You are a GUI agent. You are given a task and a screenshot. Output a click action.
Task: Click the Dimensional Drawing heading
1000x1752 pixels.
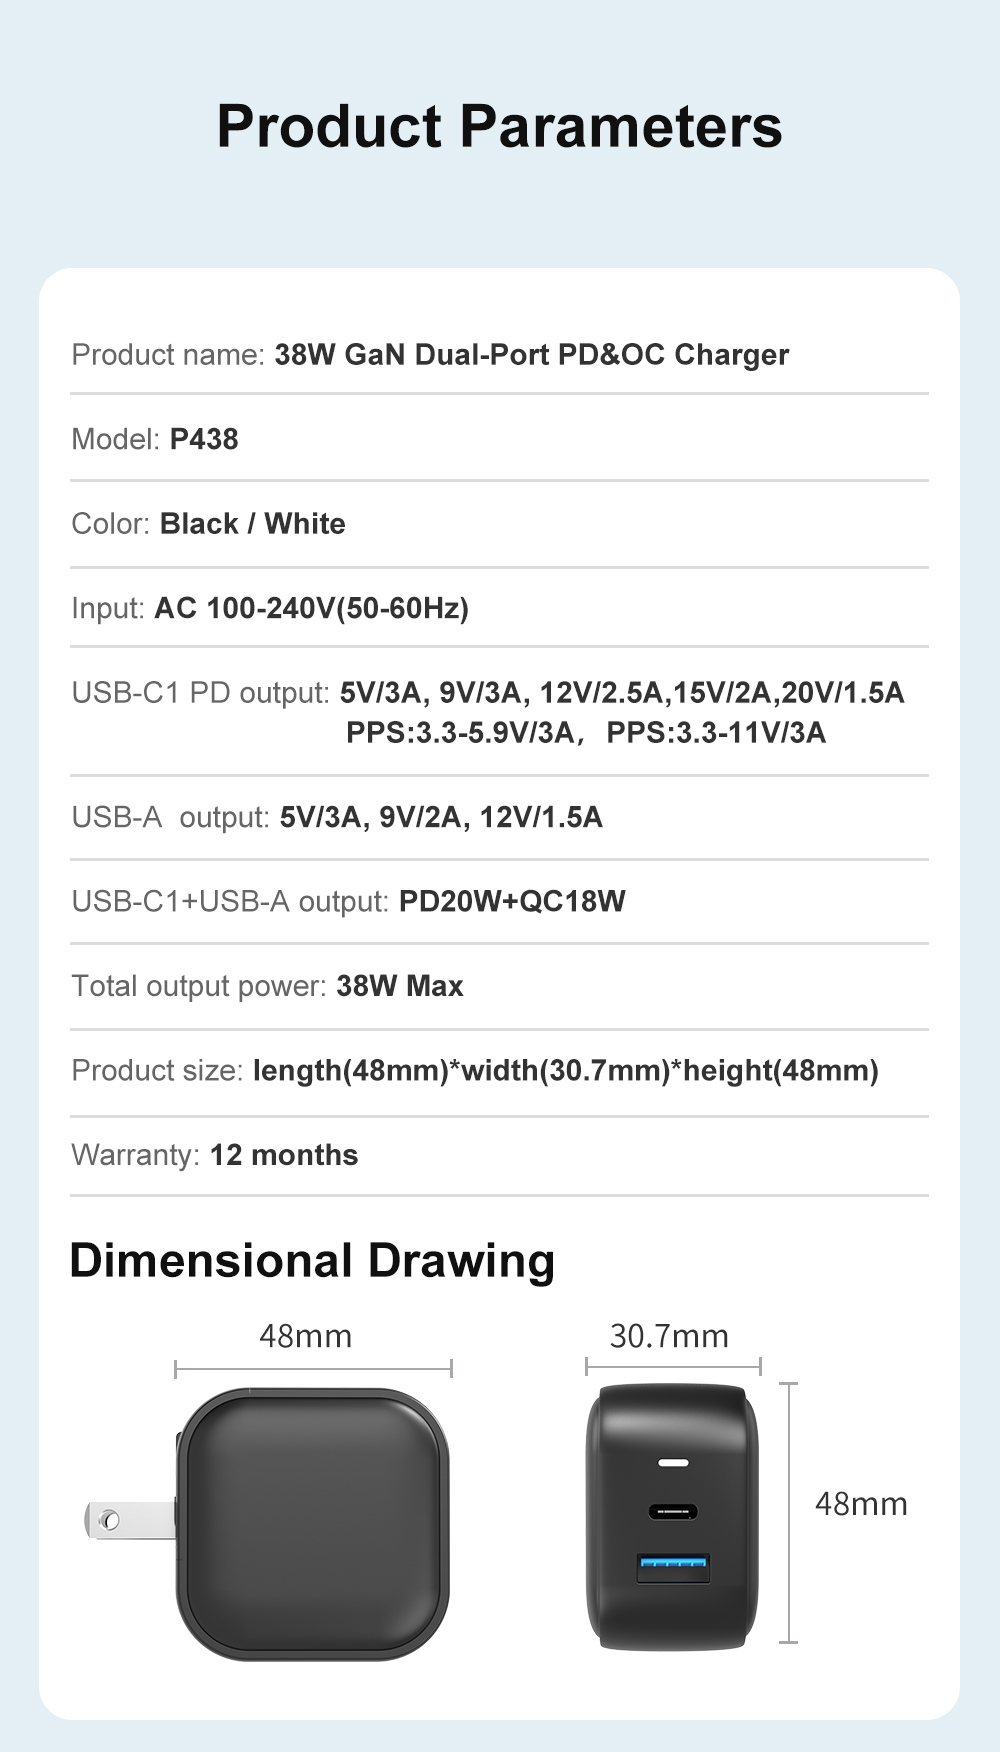click(x=312, y=1261)
